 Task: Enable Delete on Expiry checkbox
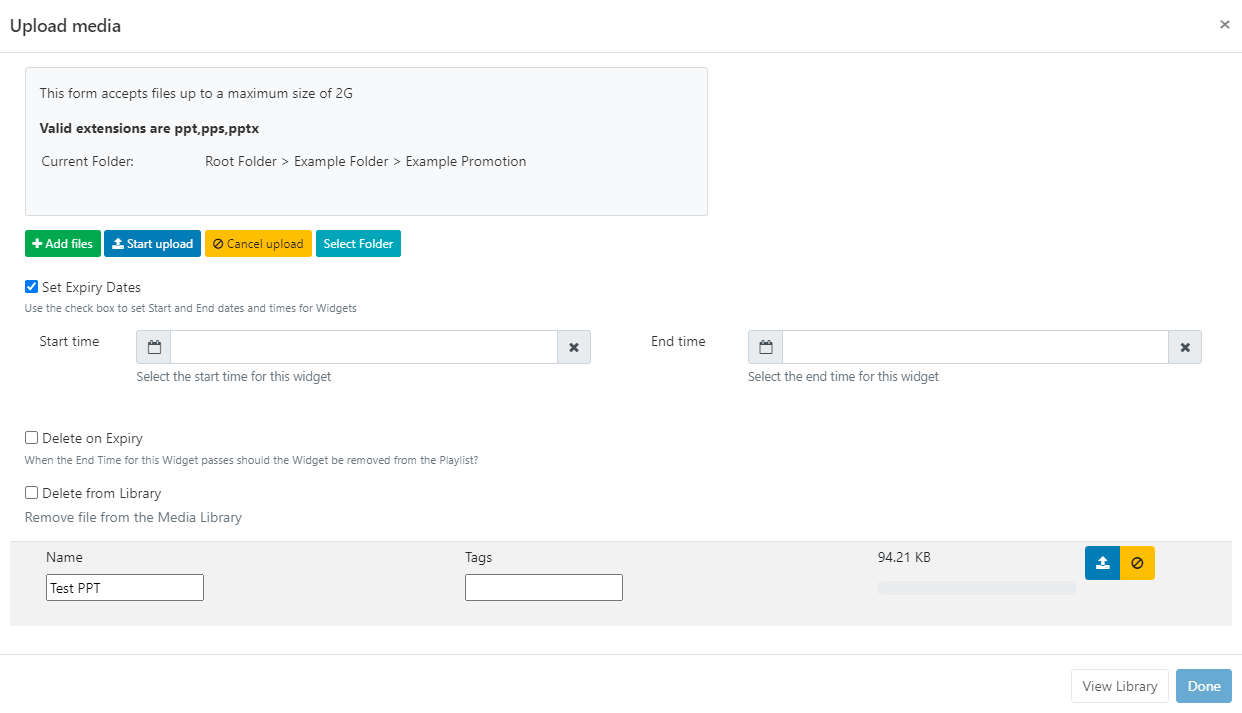(x=32, y=438)
